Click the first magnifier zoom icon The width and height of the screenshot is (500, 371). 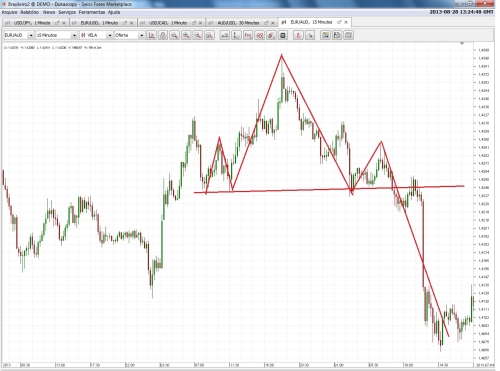pyautogui.click(x=174, y=35)
